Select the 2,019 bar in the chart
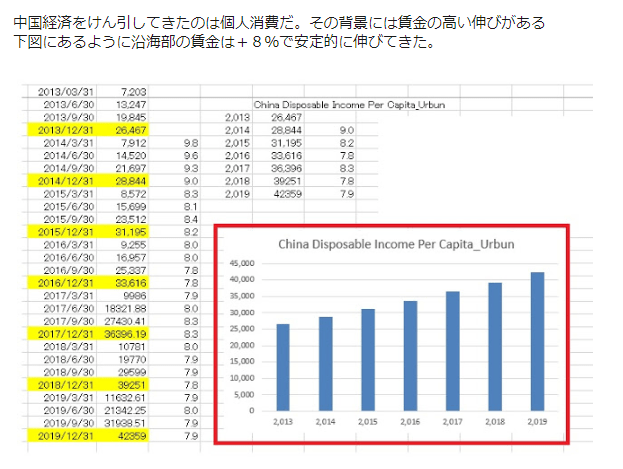Screen dimensions: 623x469 (x=538, y=341)
